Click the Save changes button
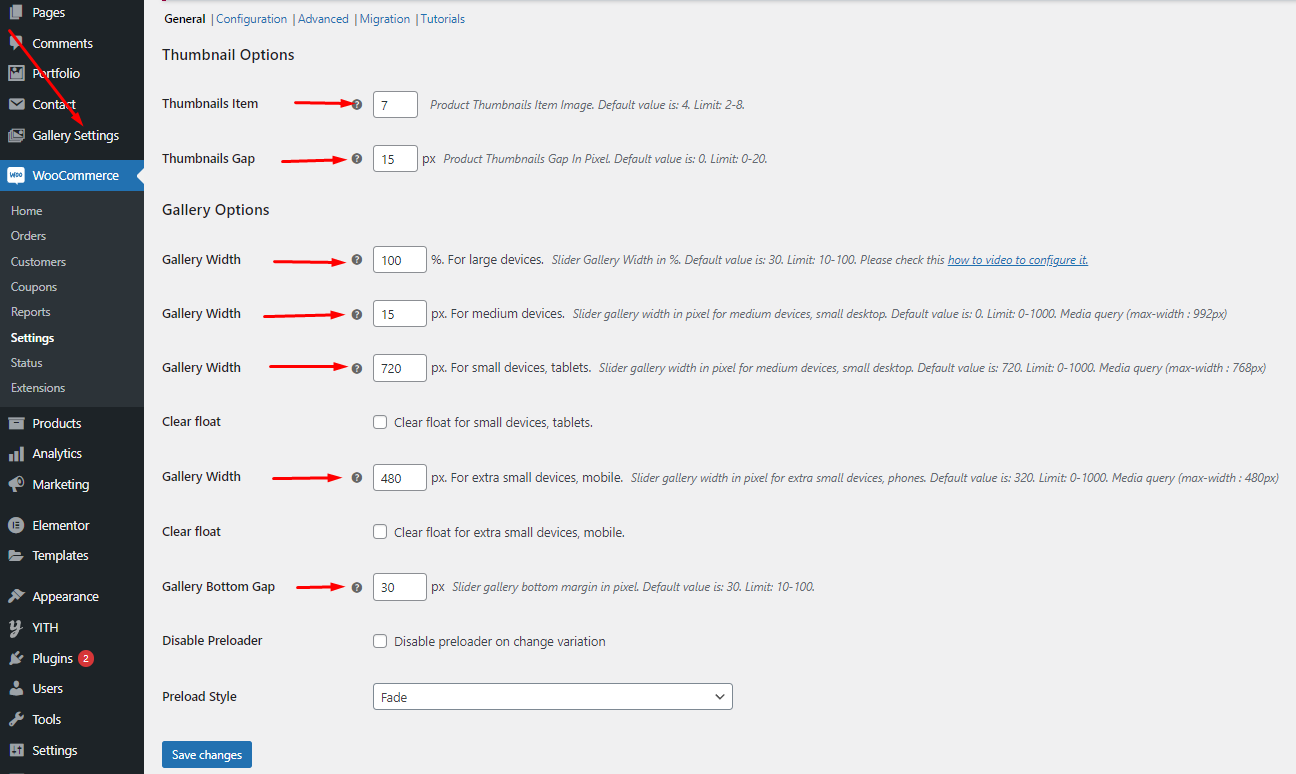 pos(207,755)
